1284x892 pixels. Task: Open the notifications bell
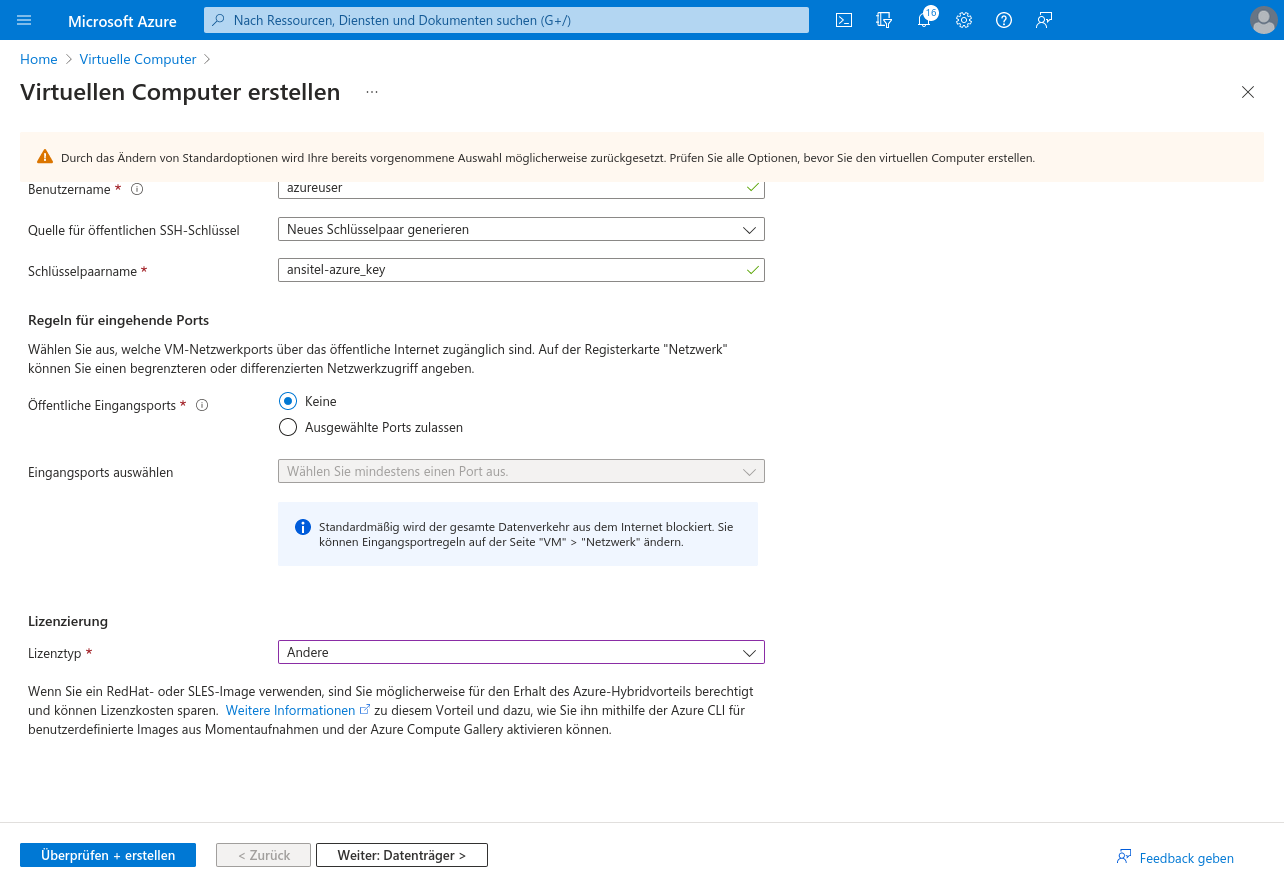tap(924, 20)
